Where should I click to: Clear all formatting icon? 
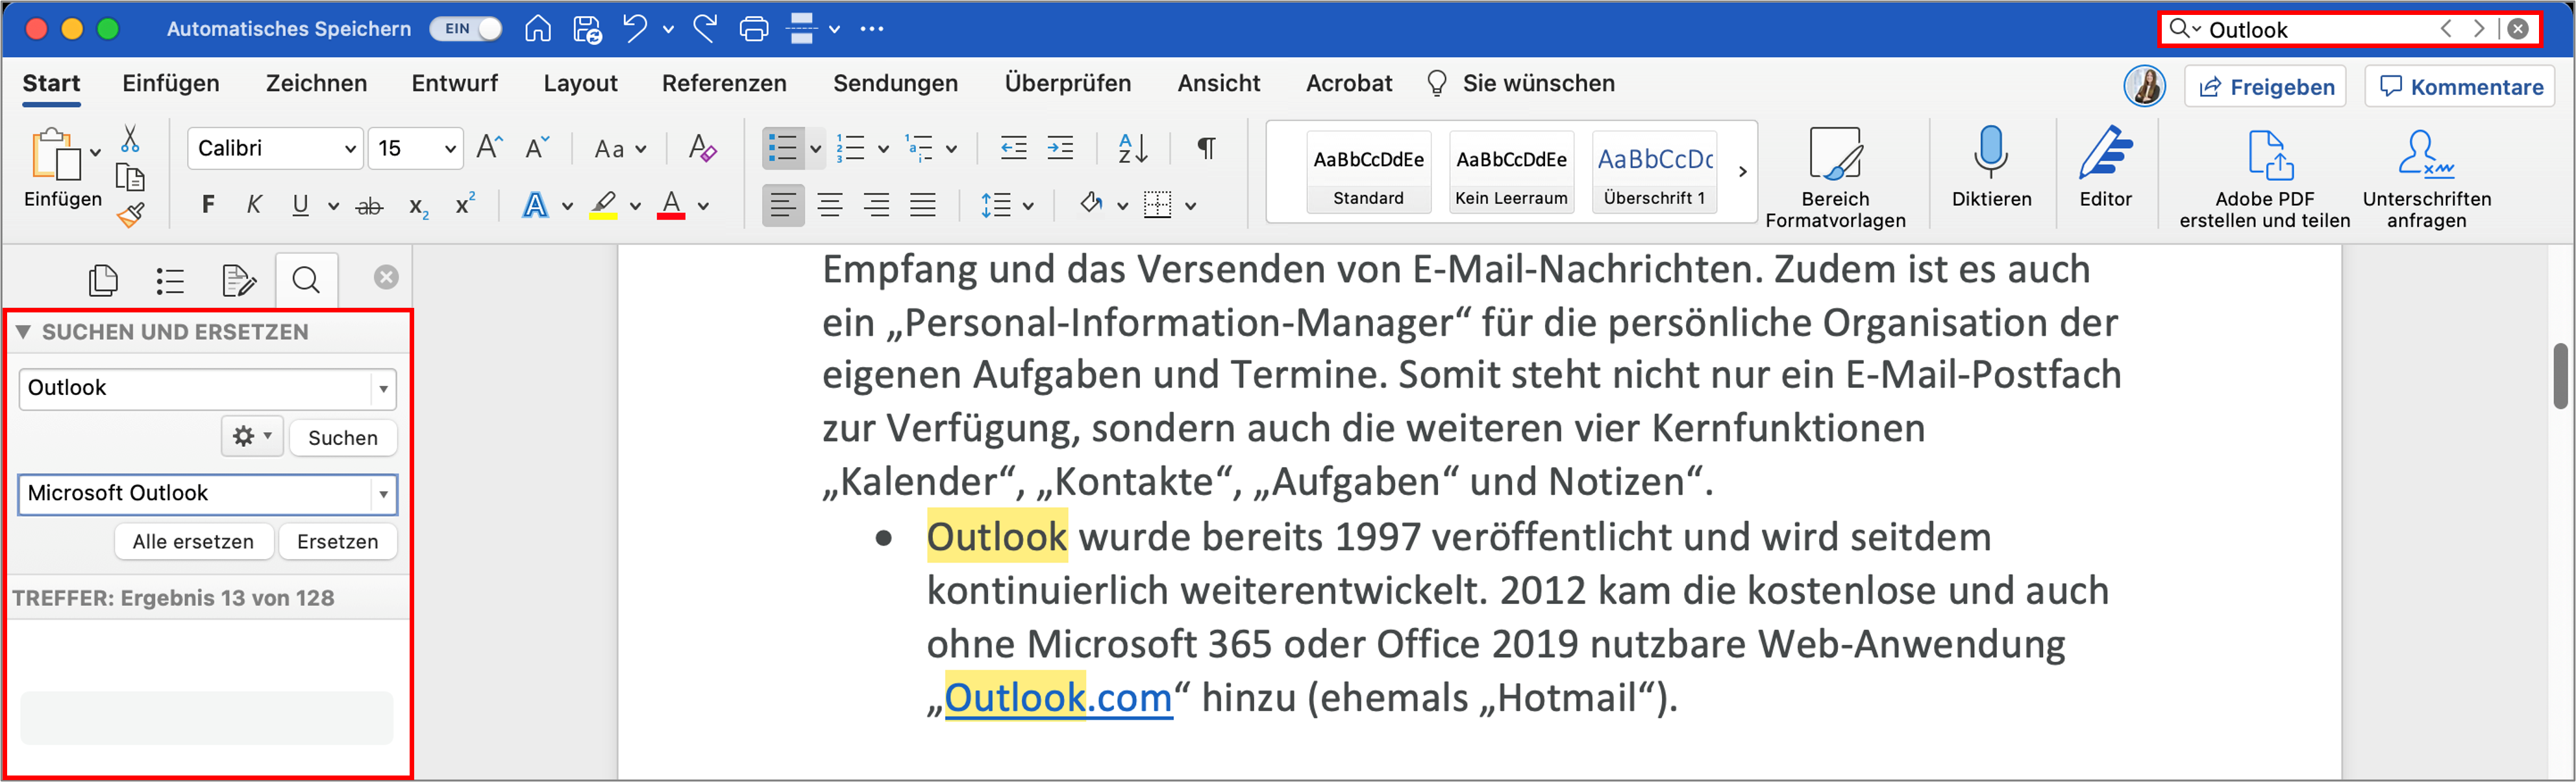point(703,148)
